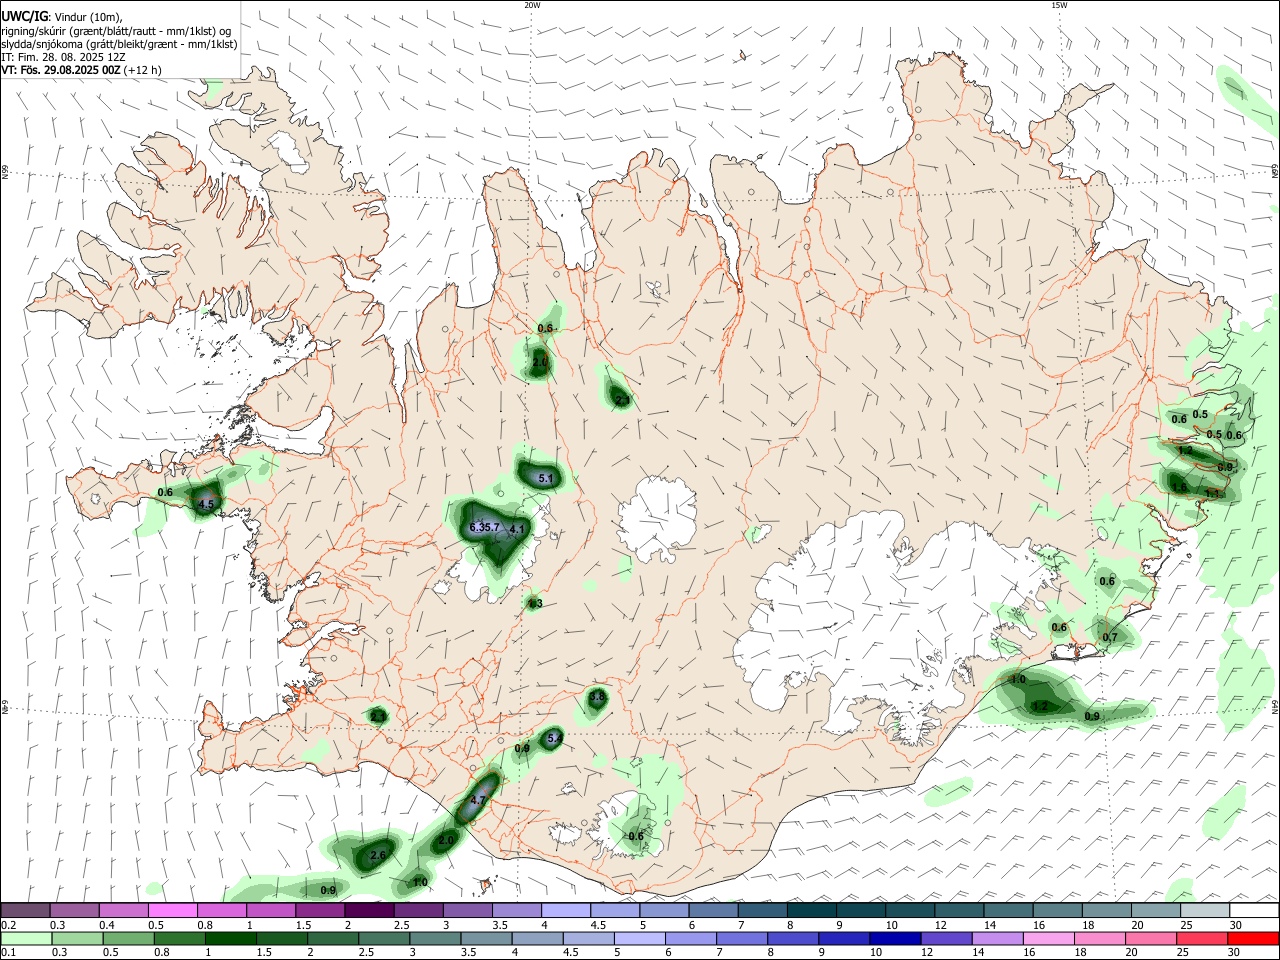
Task: Click the '1.3' precipitation value on the map
Action: 535,603
